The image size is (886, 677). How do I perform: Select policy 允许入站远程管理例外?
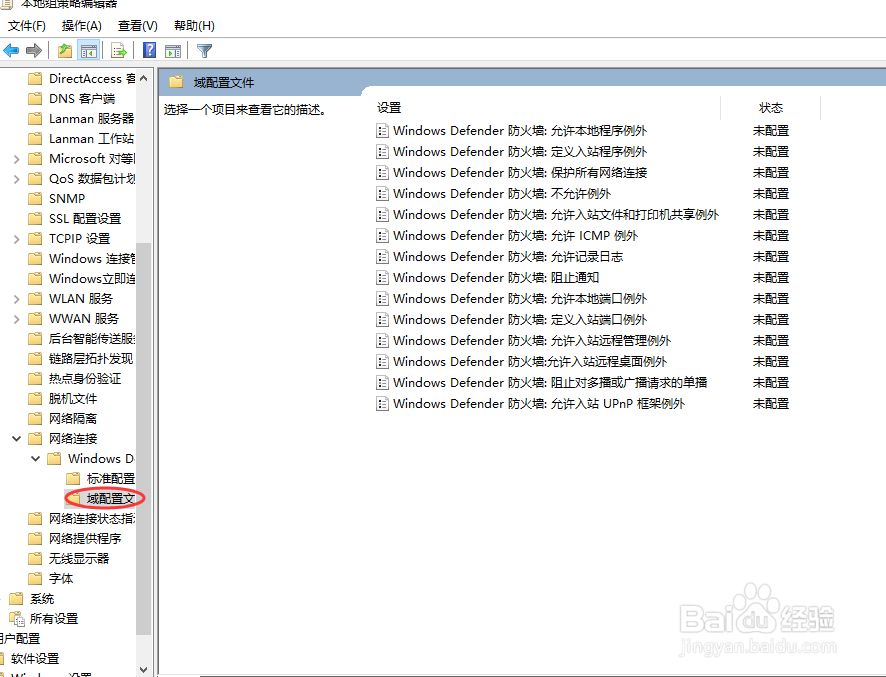pyautogui.click(x=523, y=341)
